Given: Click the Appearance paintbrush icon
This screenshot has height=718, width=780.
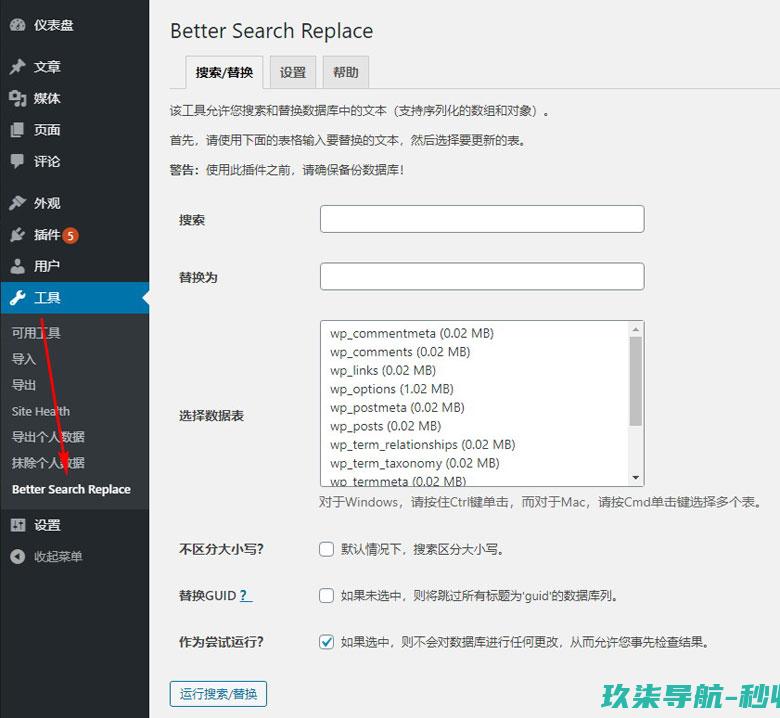Looking at the screenshot, I should click(x=17, y=203).
